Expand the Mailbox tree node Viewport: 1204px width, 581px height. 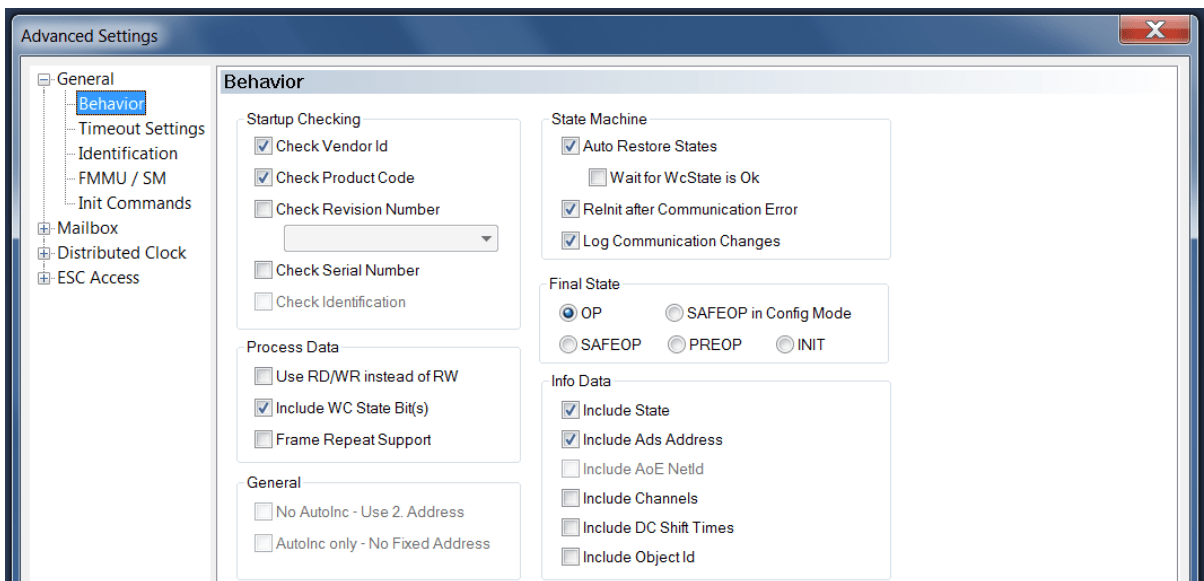tap(45, 229)
